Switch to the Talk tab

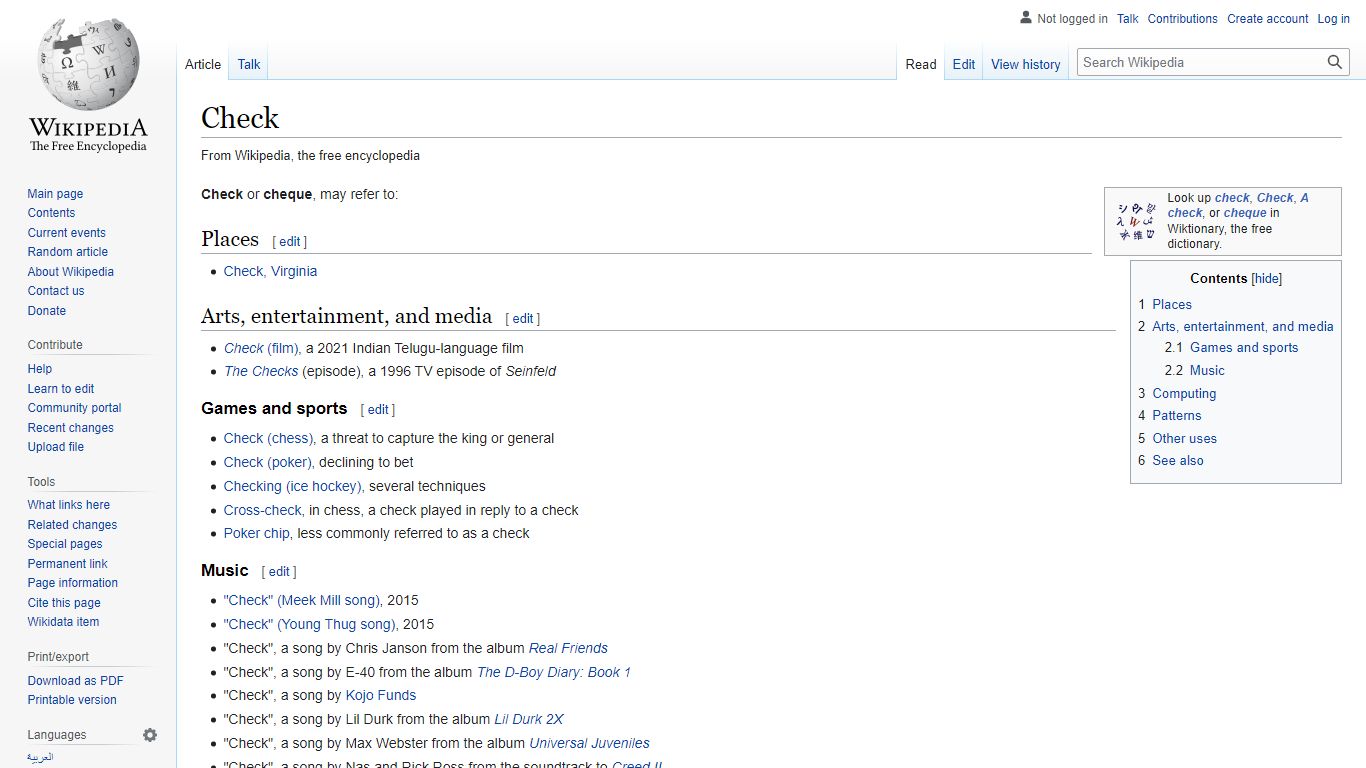249,64
